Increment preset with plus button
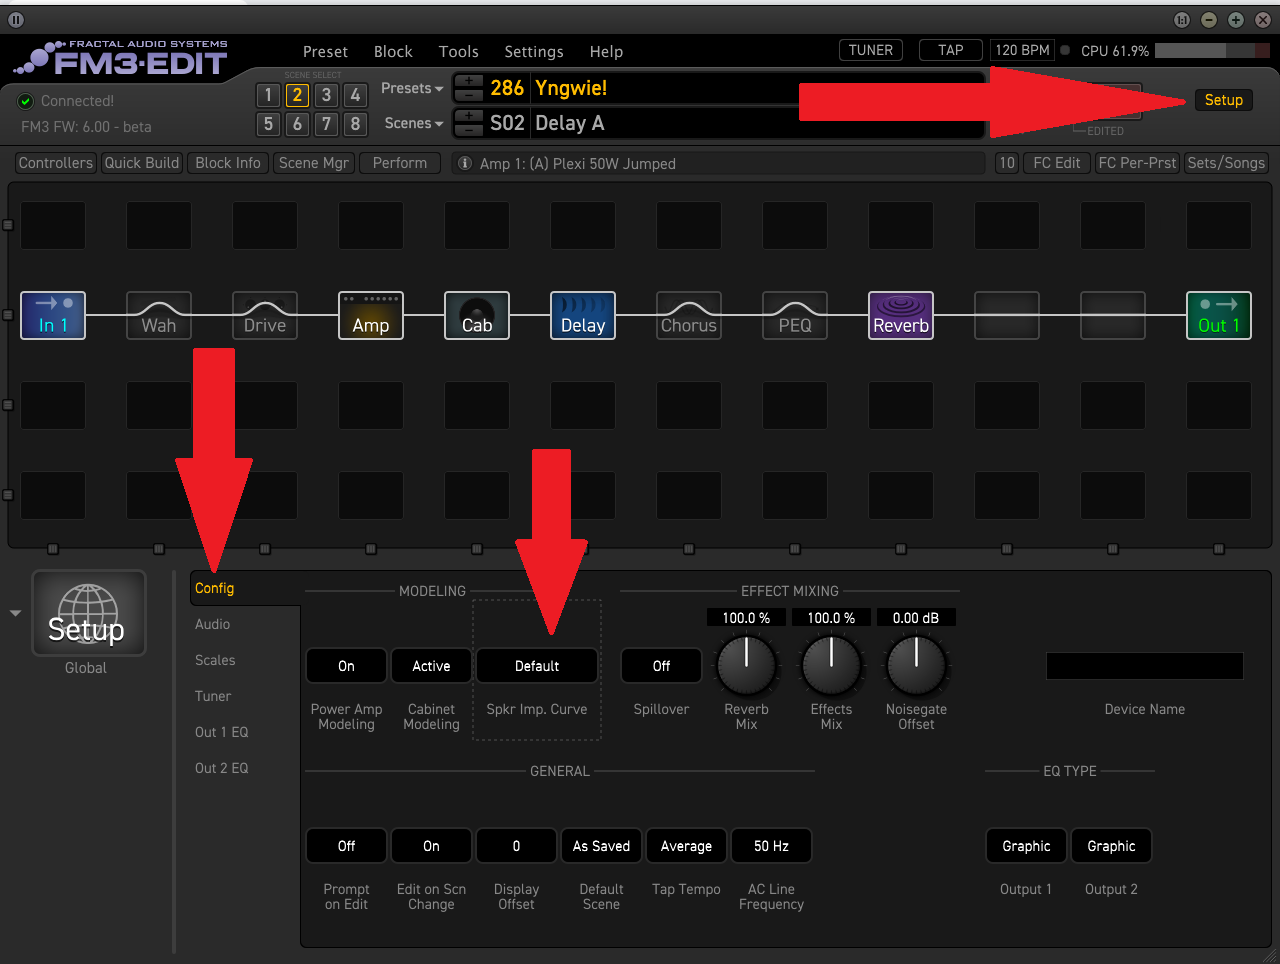Screen dimensions: 1280x964 [469, 81]
